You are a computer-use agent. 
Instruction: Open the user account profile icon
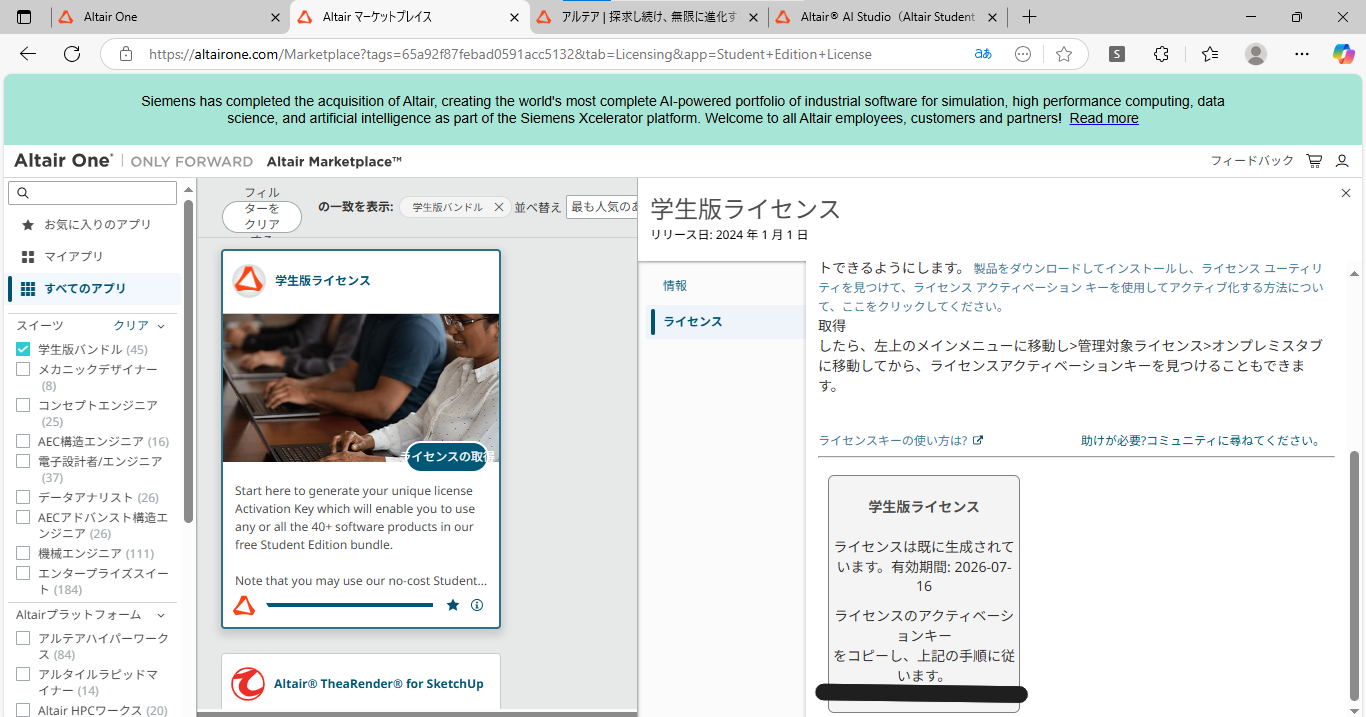(1342, 161)
